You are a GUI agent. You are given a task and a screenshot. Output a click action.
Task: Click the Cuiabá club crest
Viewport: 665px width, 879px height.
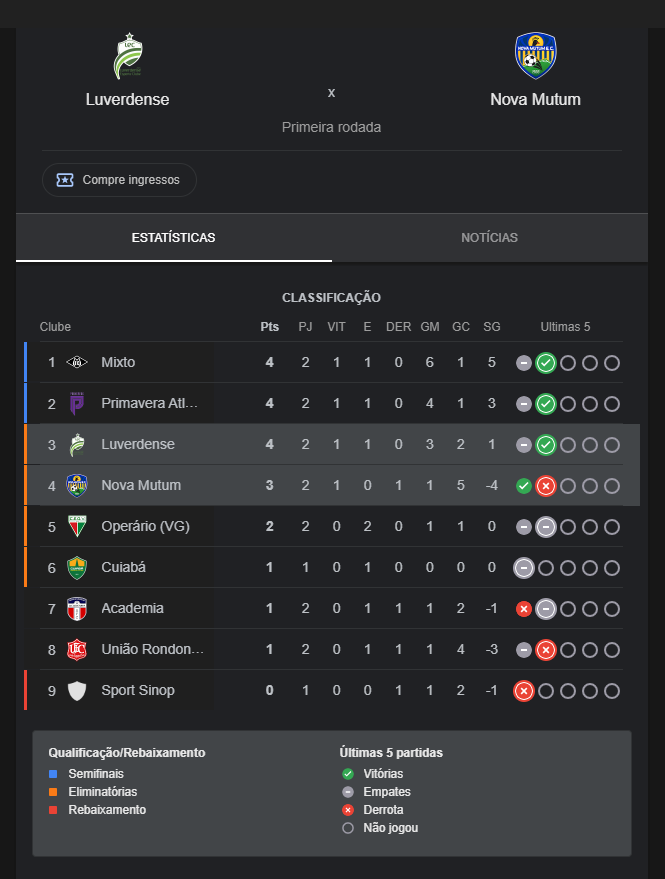77,567
